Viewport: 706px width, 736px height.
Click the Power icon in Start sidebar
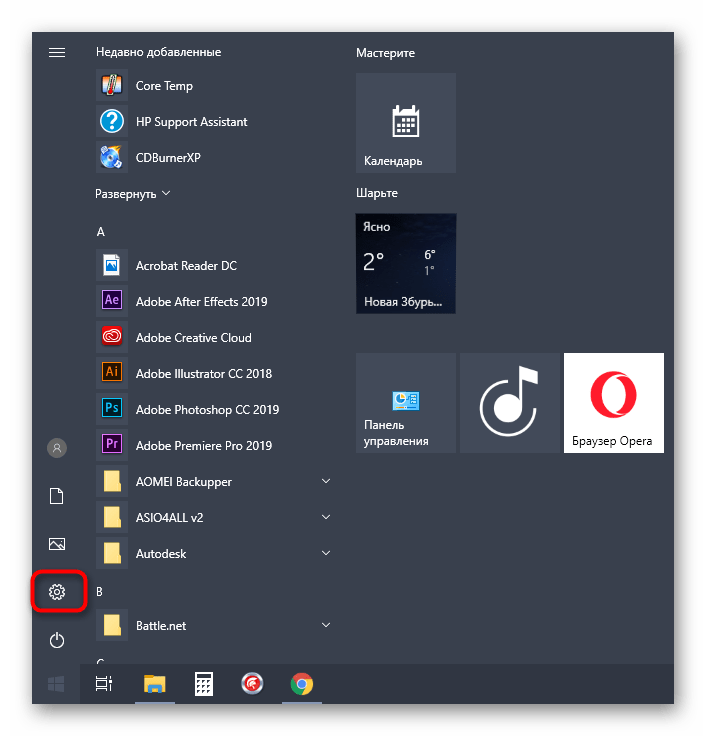(x=57, y=640)
